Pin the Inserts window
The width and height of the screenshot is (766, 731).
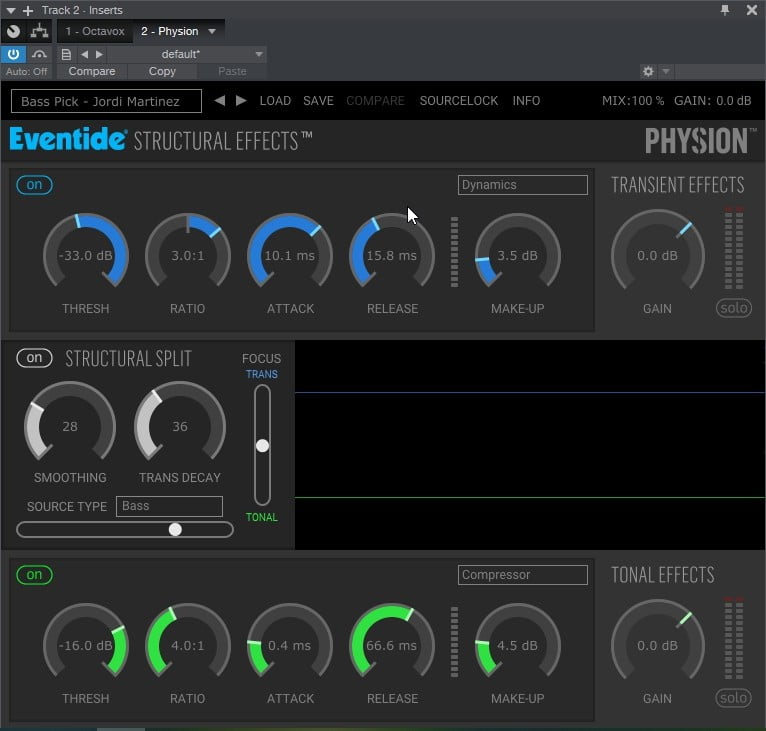(724, 10)
